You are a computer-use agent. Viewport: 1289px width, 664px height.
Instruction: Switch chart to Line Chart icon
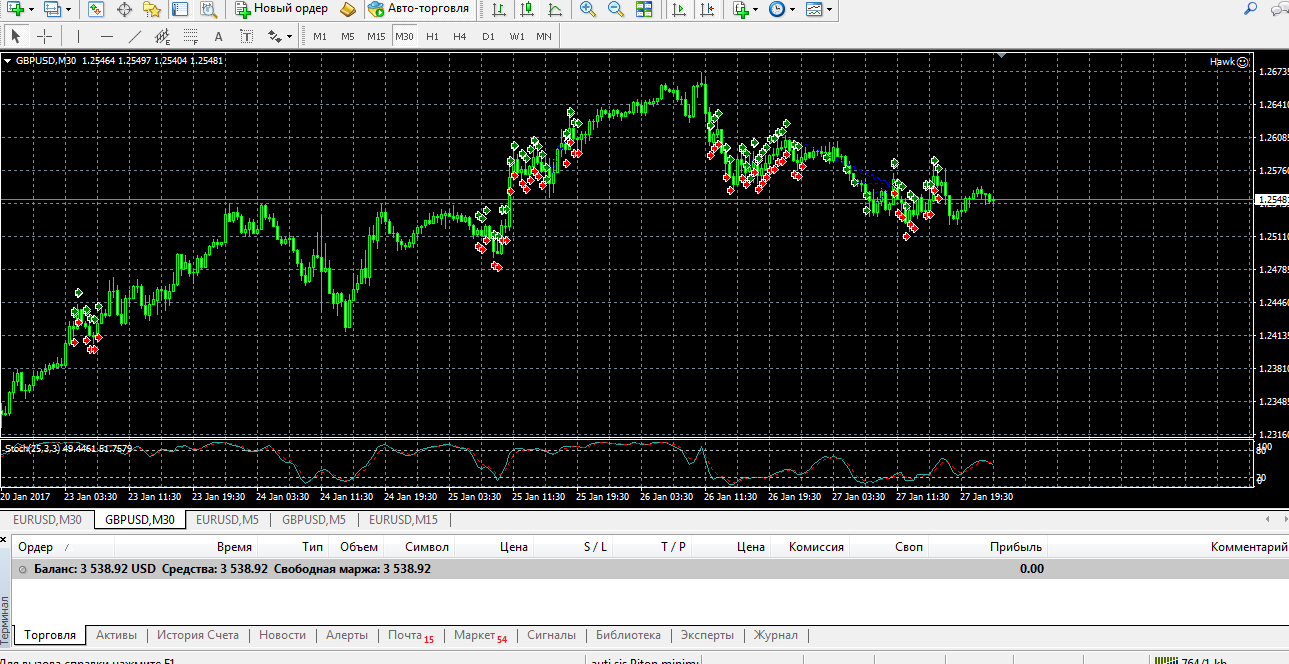pyautogui.click(x=554, y=9)
